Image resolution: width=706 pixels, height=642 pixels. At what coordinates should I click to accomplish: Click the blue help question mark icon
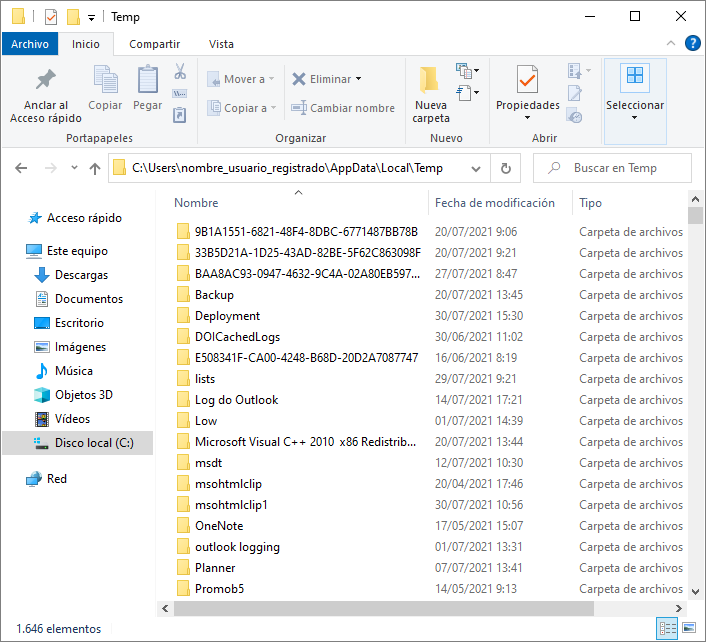pyautogui.click(x=692, y=43)
